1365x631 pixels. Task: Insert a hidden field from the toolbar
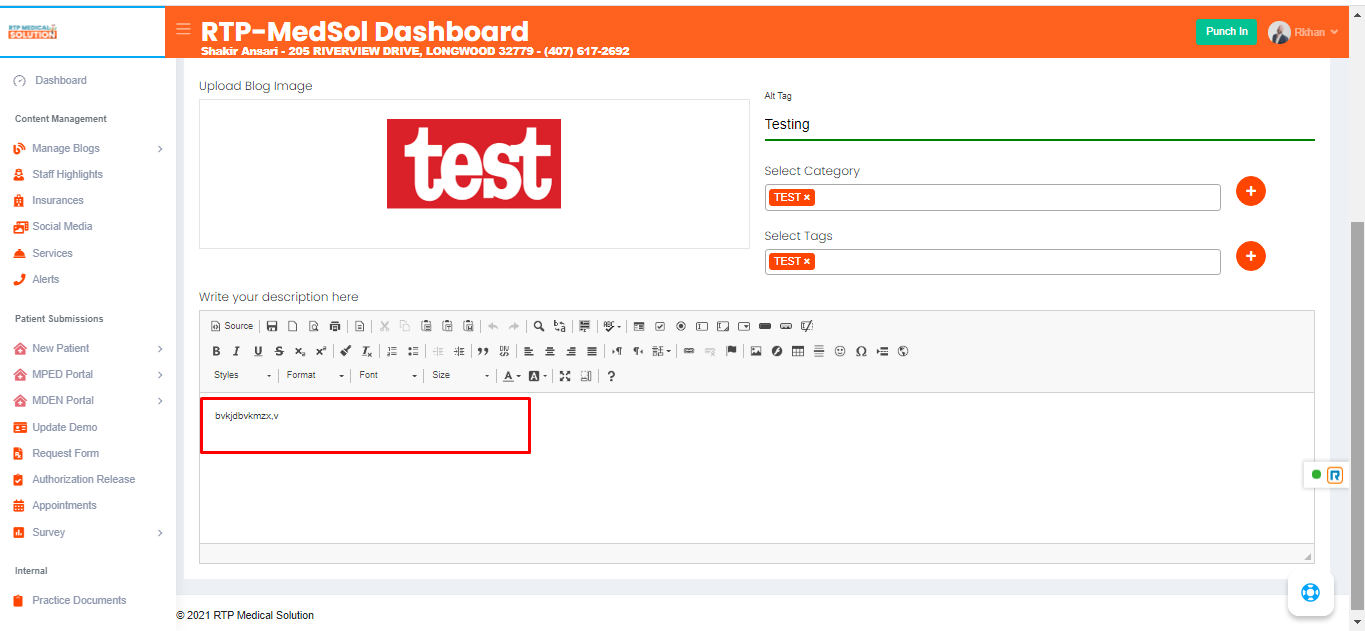point(807,326)
